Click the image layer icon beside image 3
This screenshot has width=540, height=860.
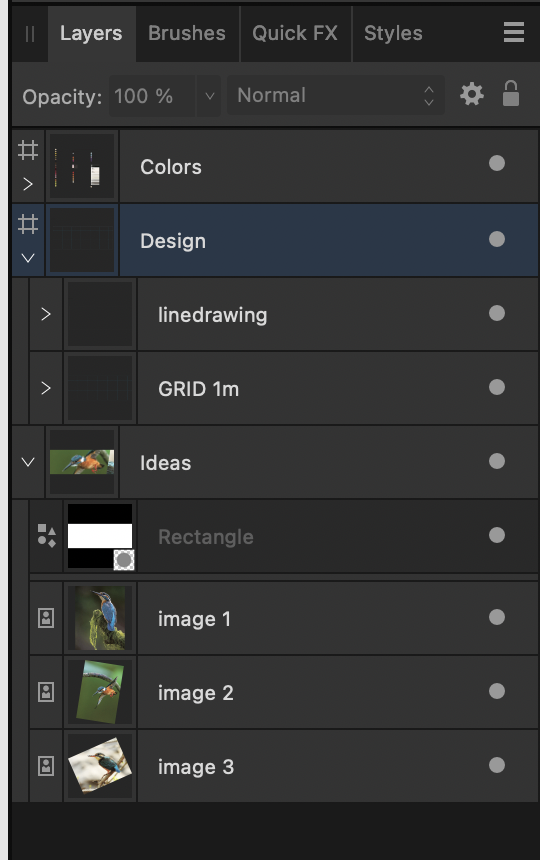tap(46, 766)
